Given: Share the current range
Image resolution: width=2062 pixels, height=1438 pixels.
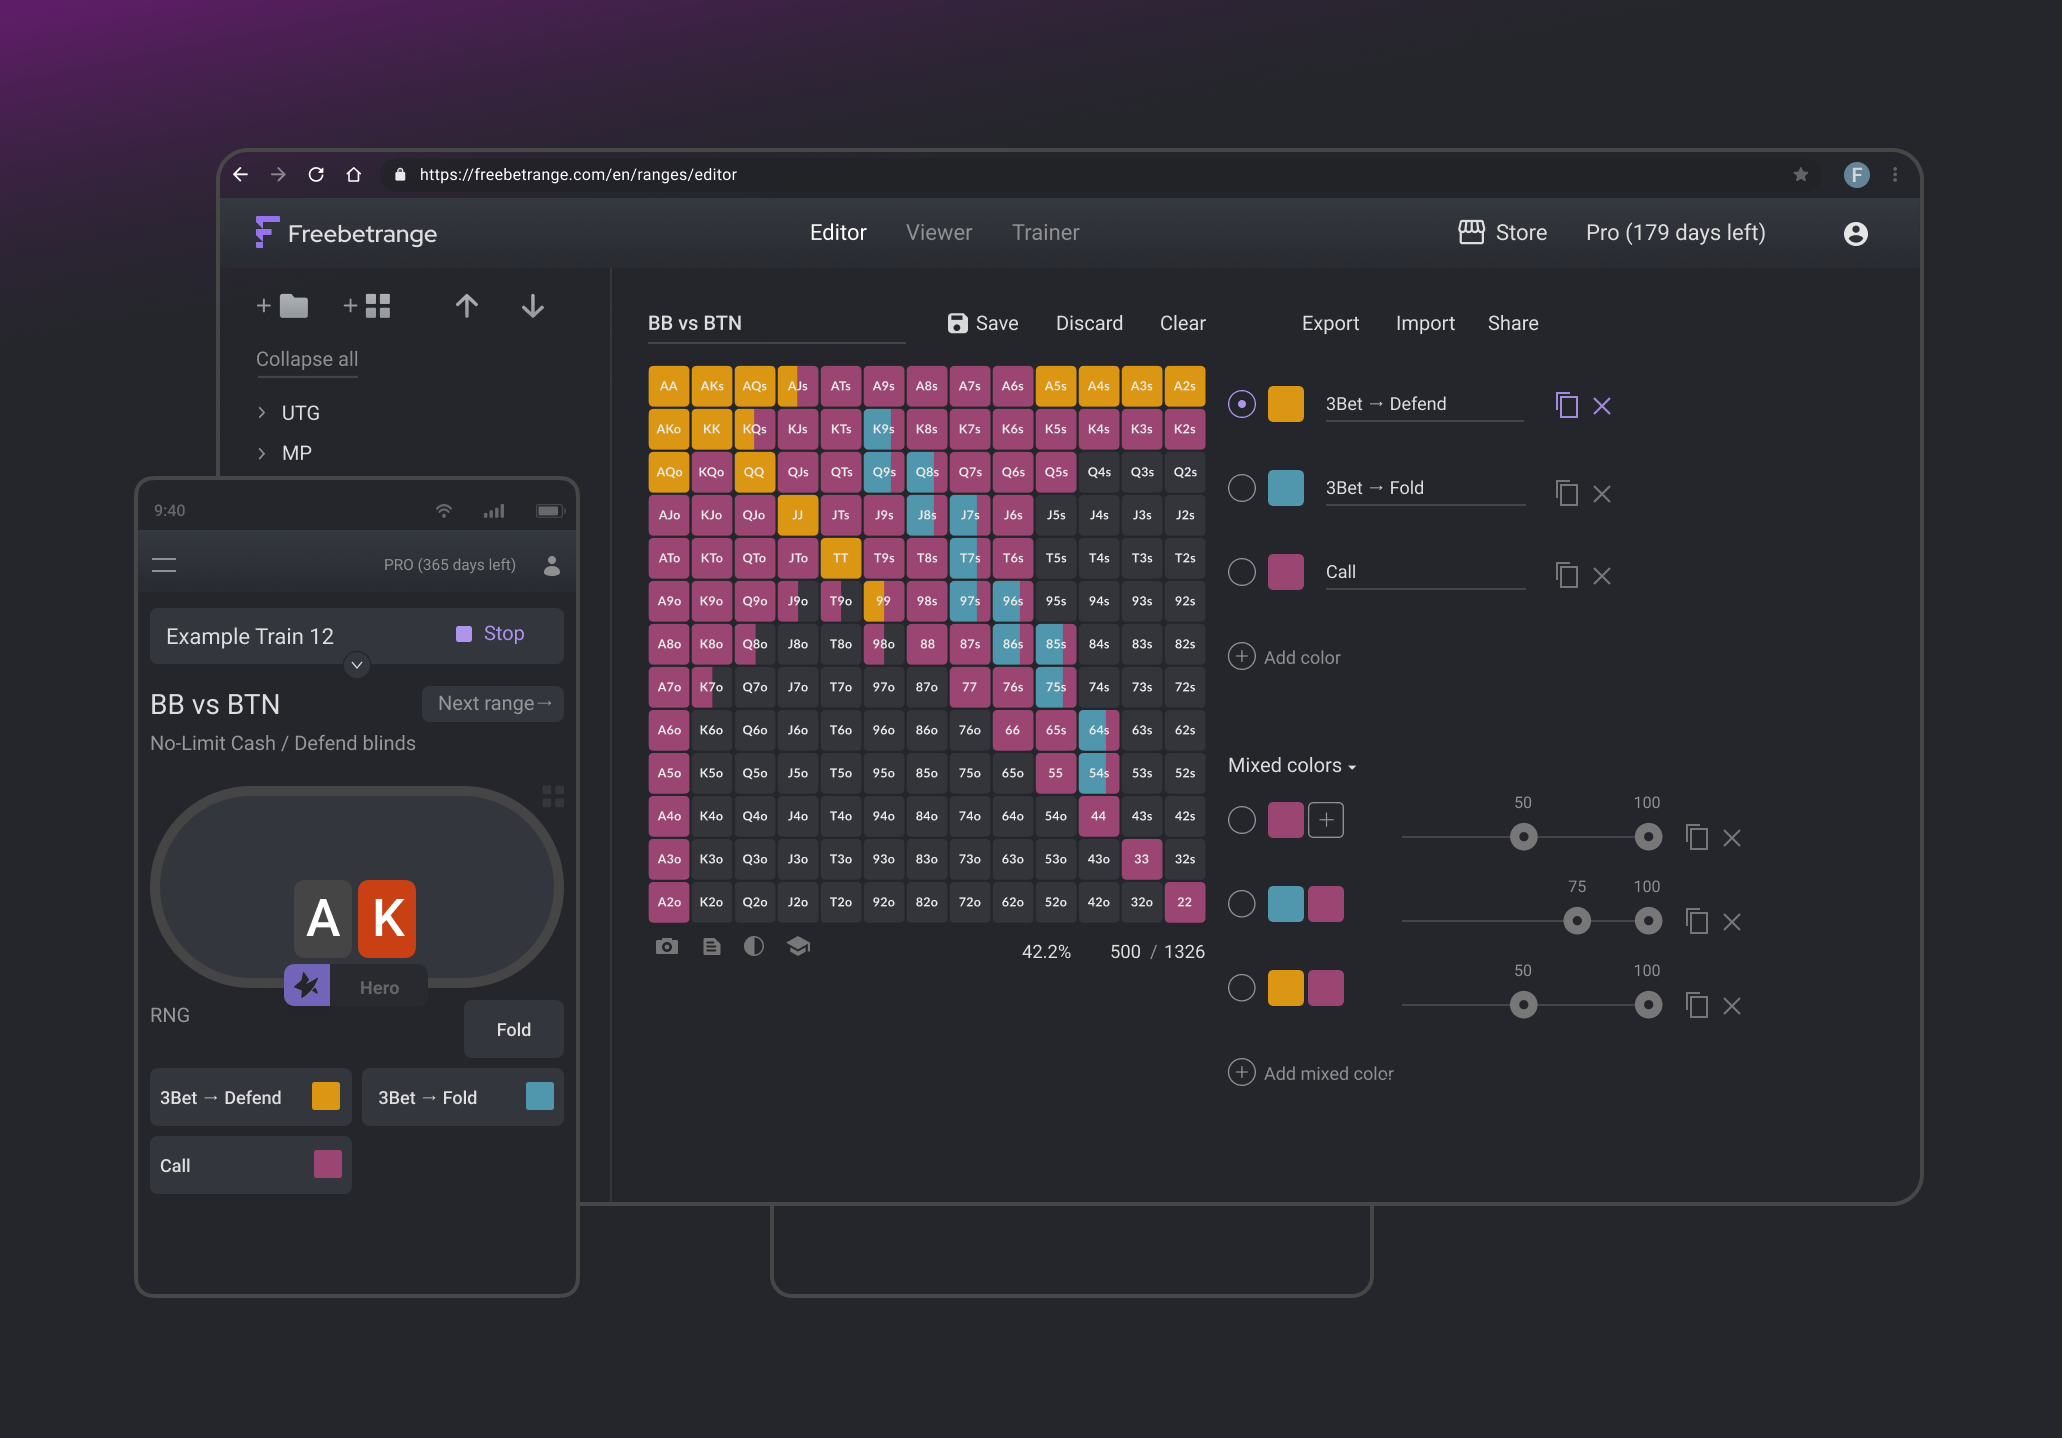Looking at the screenshot, I should pyautogui.click(x=1513, y=323).
